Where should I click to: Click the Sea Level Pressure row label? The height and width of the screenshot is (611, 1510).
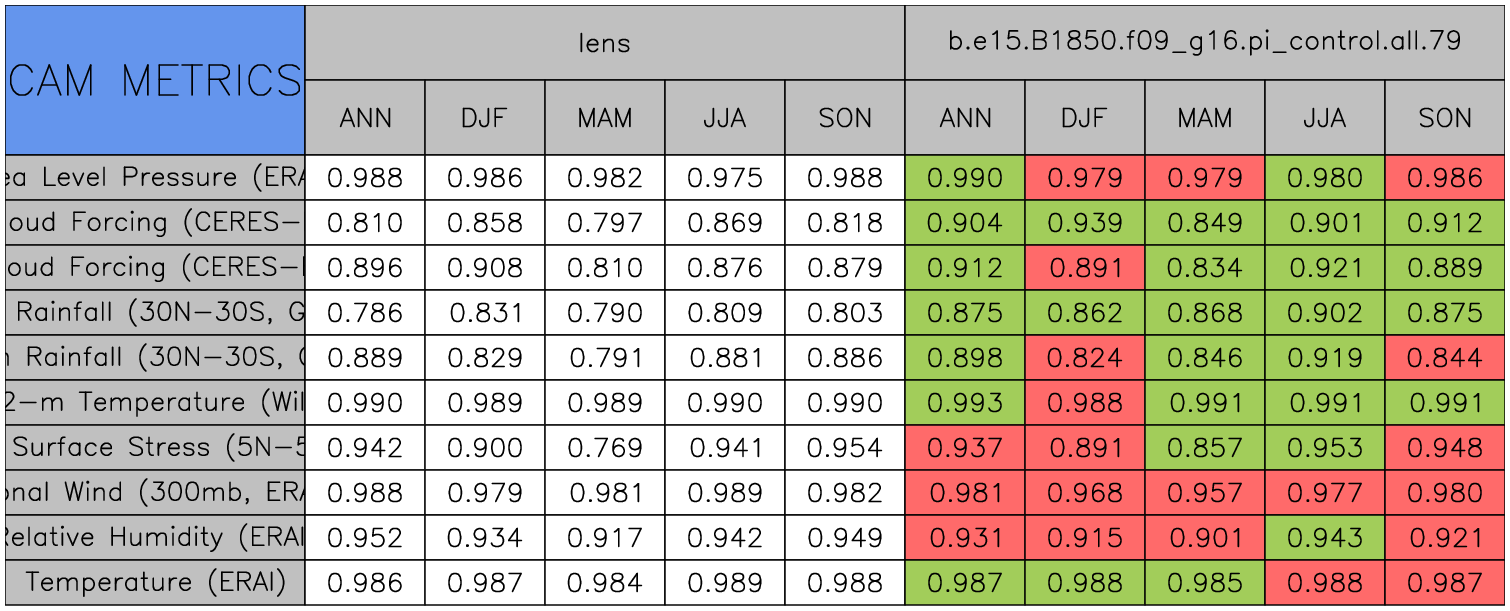click(x=155, y=178)
